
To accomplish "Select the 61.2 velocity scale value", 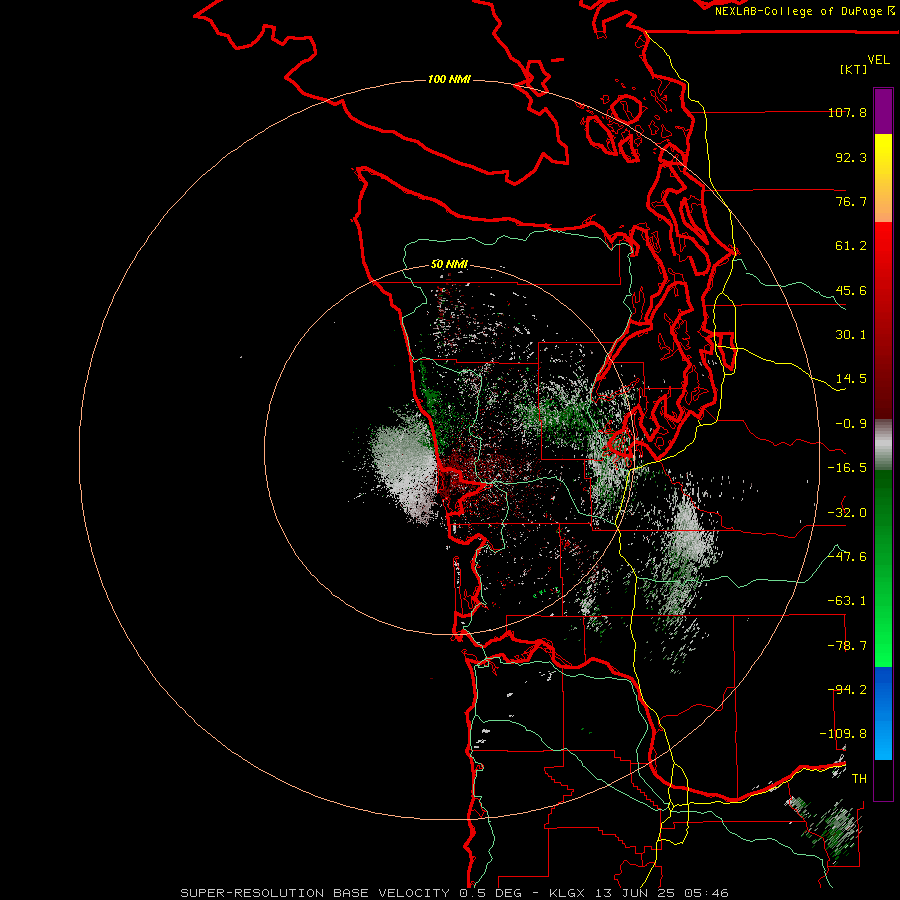I will 851,246.
